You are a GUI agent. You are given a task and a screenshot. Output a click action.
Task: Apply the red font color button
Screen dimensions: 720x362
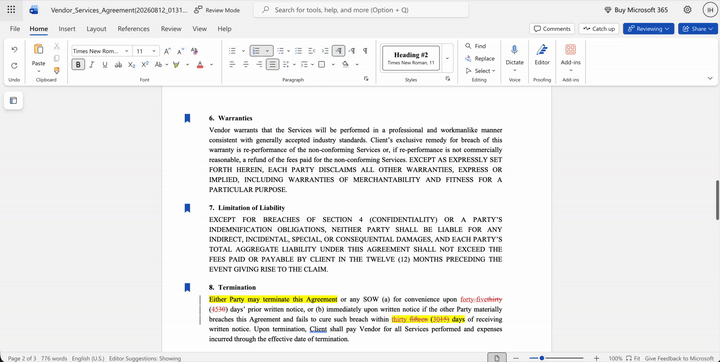[200, 65]
